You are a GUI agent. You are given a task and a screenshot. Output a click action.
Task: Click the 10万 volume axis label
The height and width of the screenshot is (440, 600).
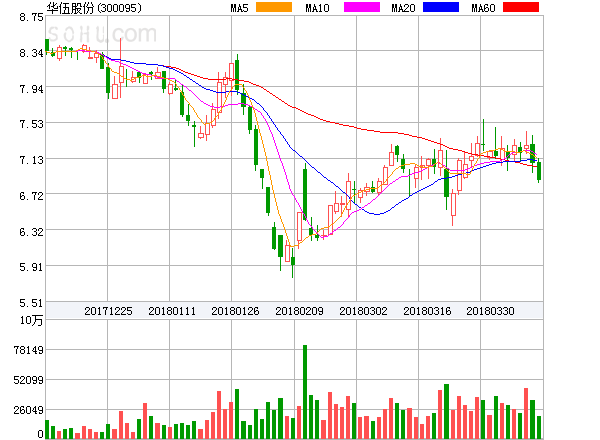(31, 320)
